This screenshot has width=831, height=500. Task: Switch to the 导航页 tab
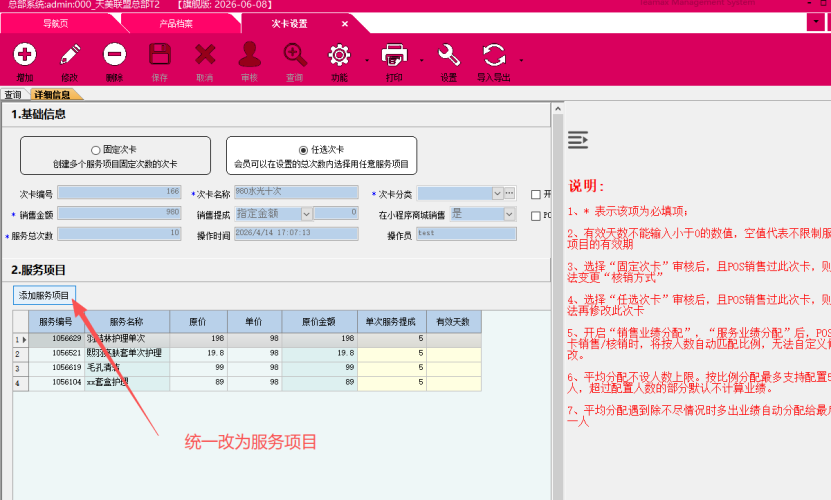[x=56, y=24]
